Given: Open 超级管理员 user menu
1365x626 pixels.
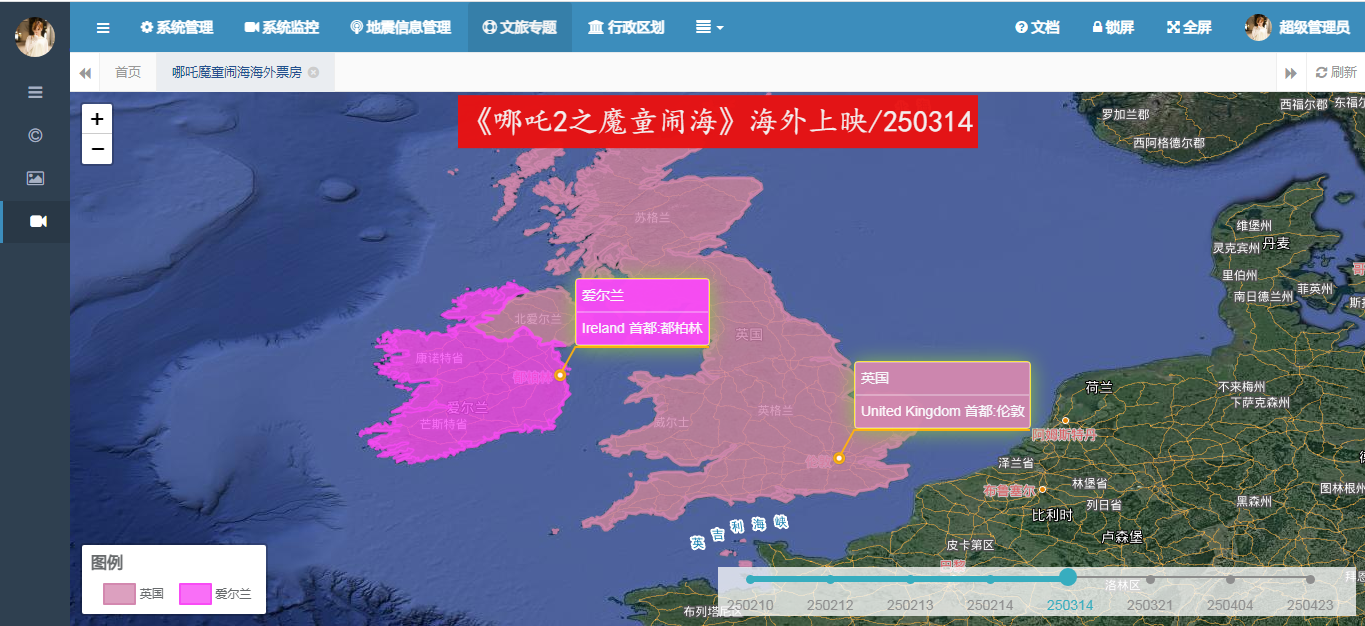Looking at the screenshot, I should 1298,28.
